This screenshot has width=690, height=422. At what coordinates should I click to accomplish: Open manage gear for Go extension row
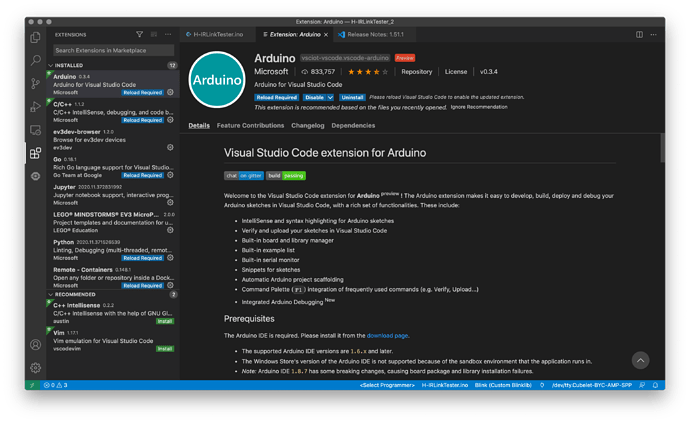point(170,175)
